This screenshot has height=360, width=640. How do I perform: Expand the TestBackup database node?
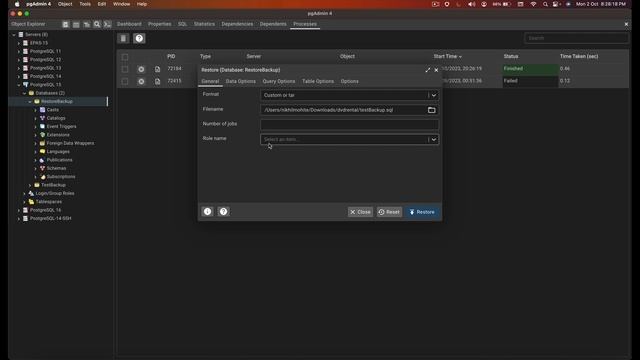click(x=30, y=185)
